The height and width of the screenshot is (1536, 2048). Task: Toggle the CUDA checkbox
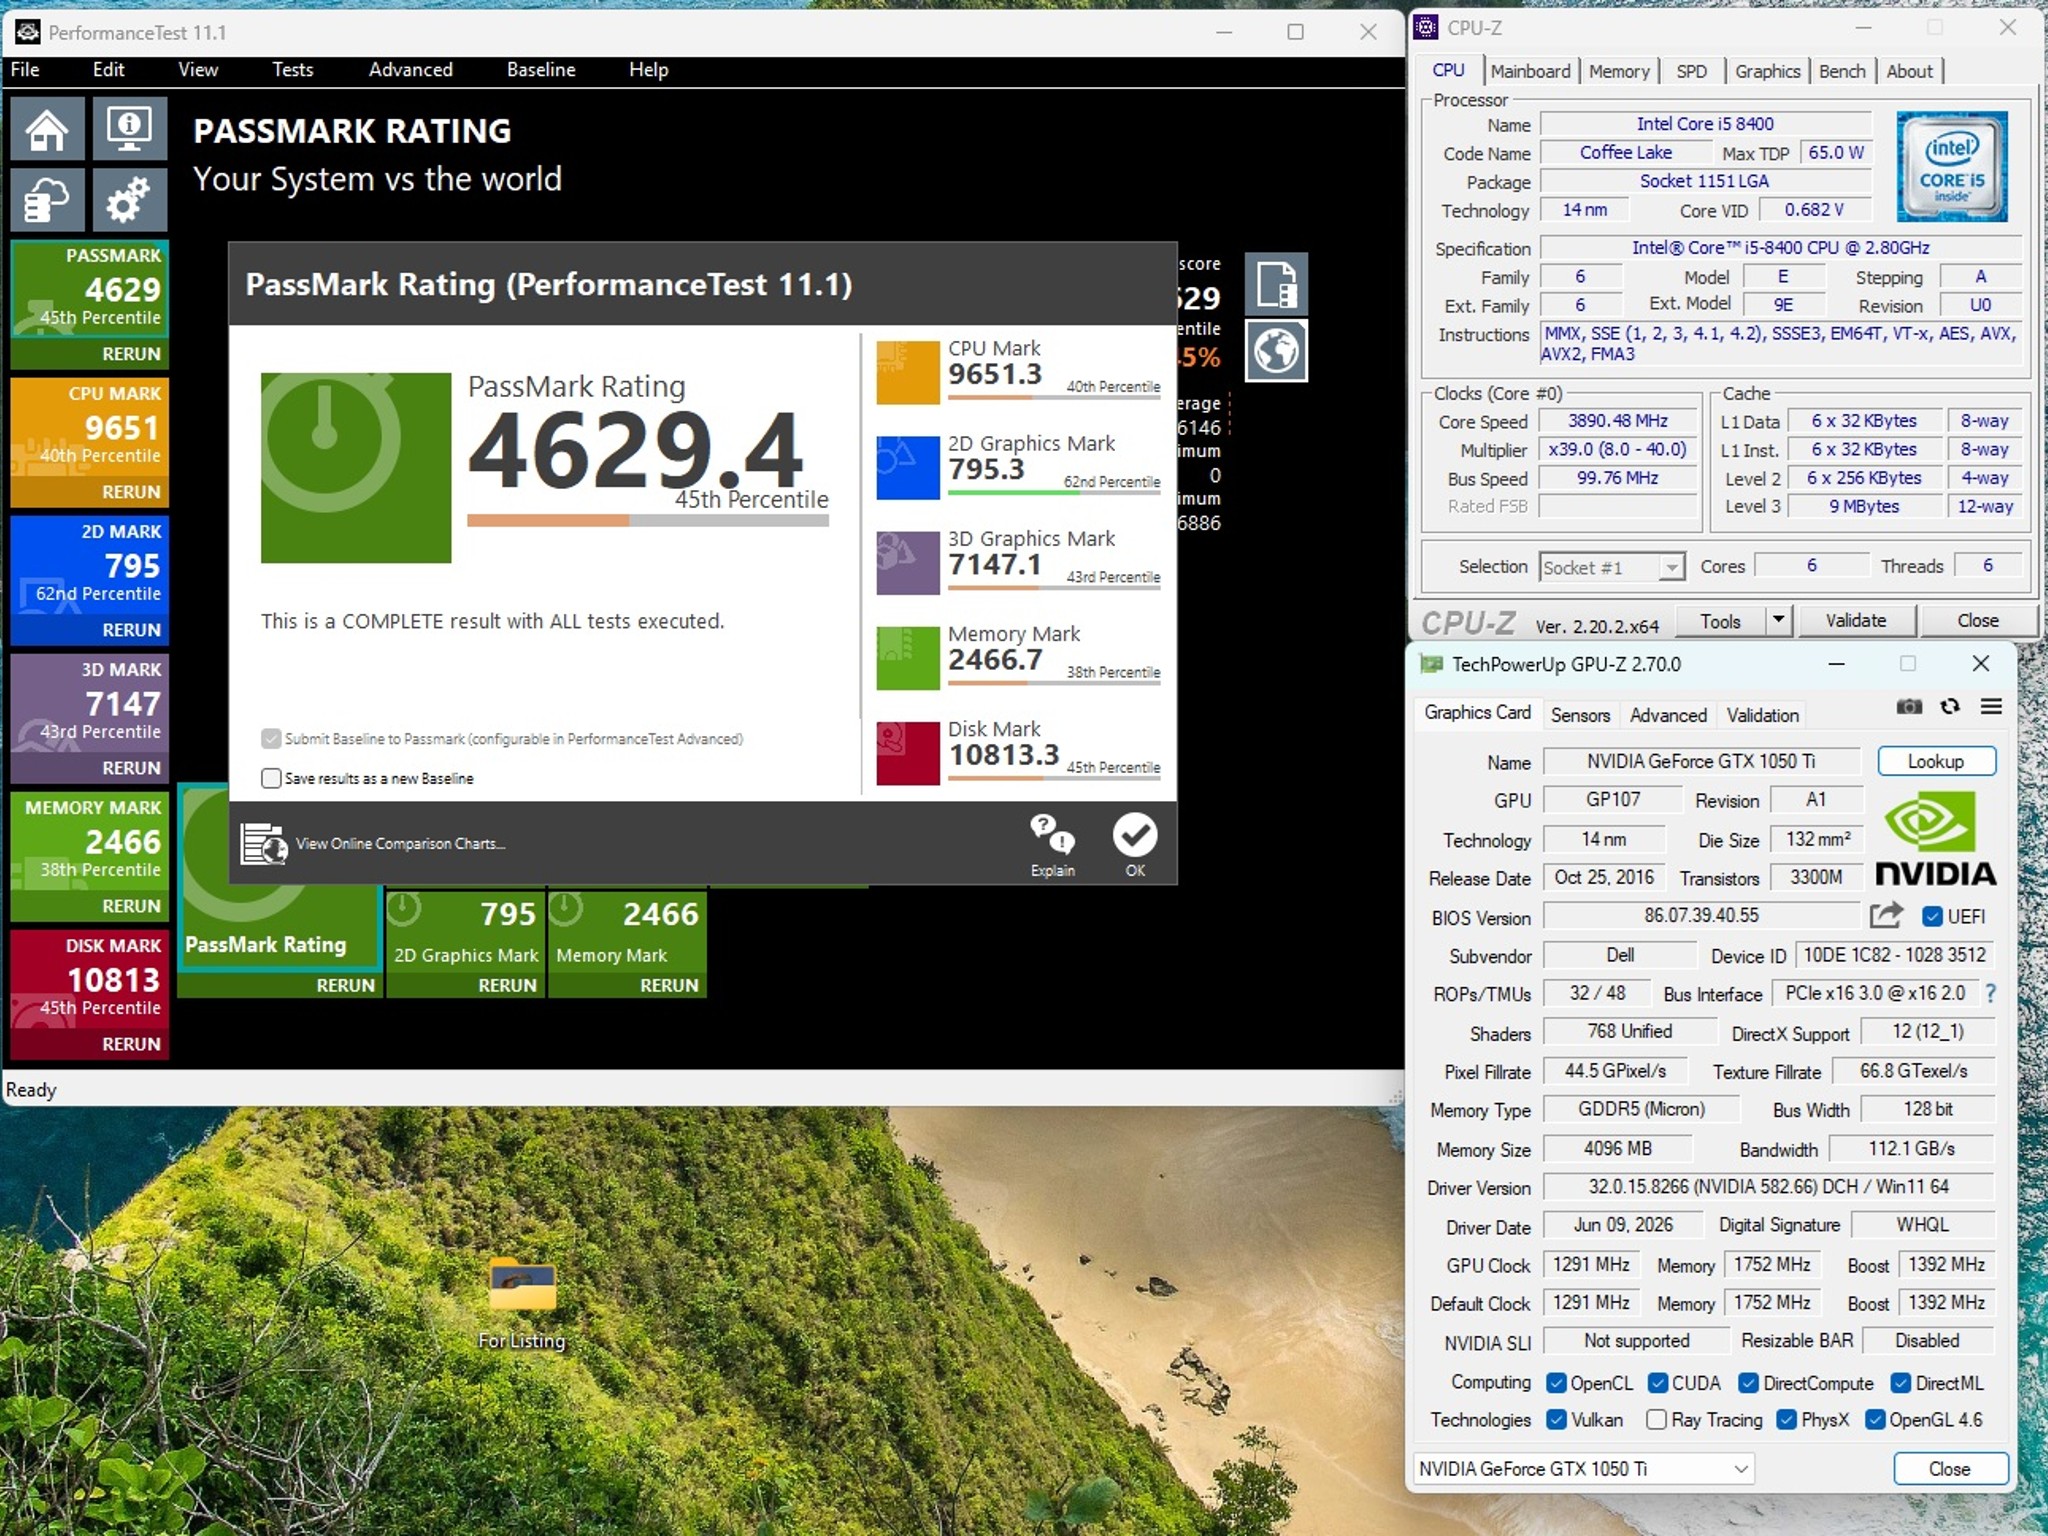click(1657, 1383)
